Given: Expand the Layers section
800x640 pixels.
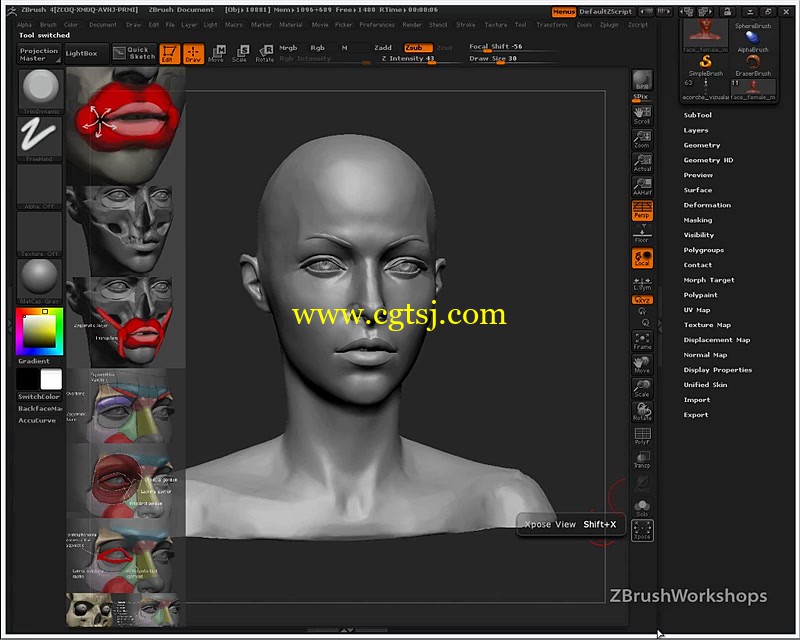Looking at the screenshot, I should [696, 130].
